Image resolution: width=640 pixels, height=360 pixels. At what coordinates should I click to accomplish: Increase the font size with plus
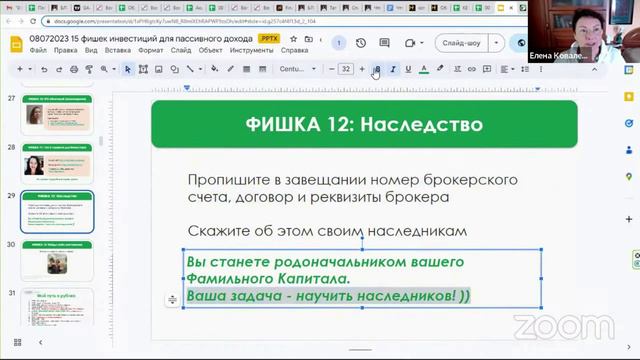362,69
